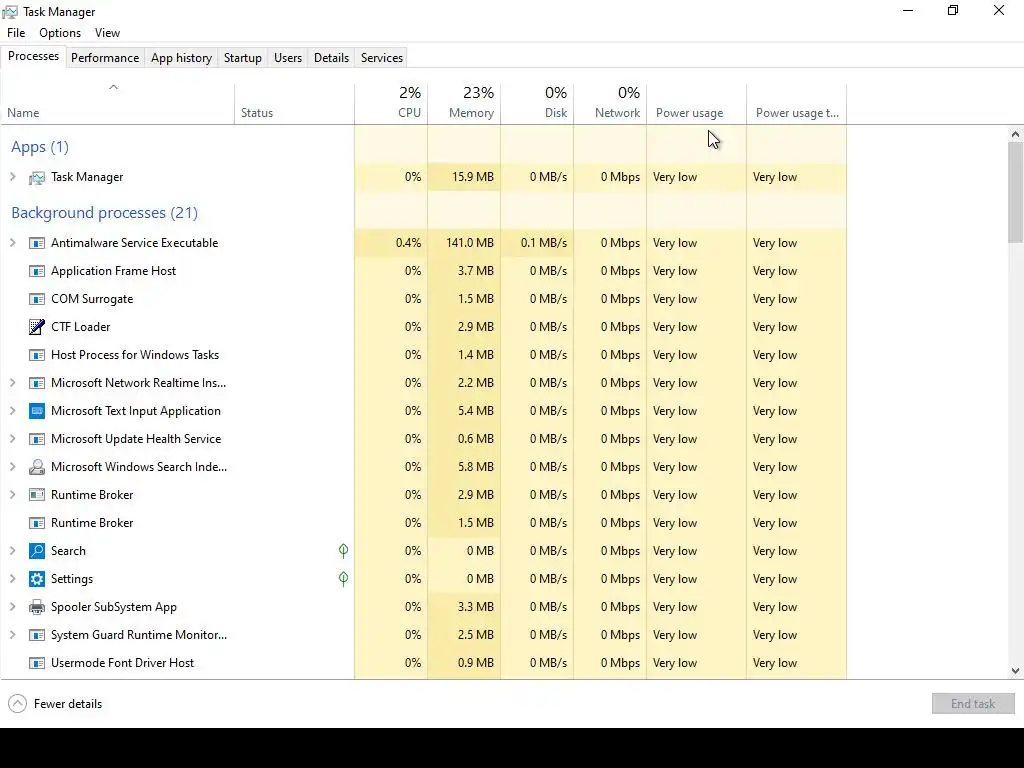
Task: Click the vertical scrollbar thumb
Action: (x=1015, y=191)
